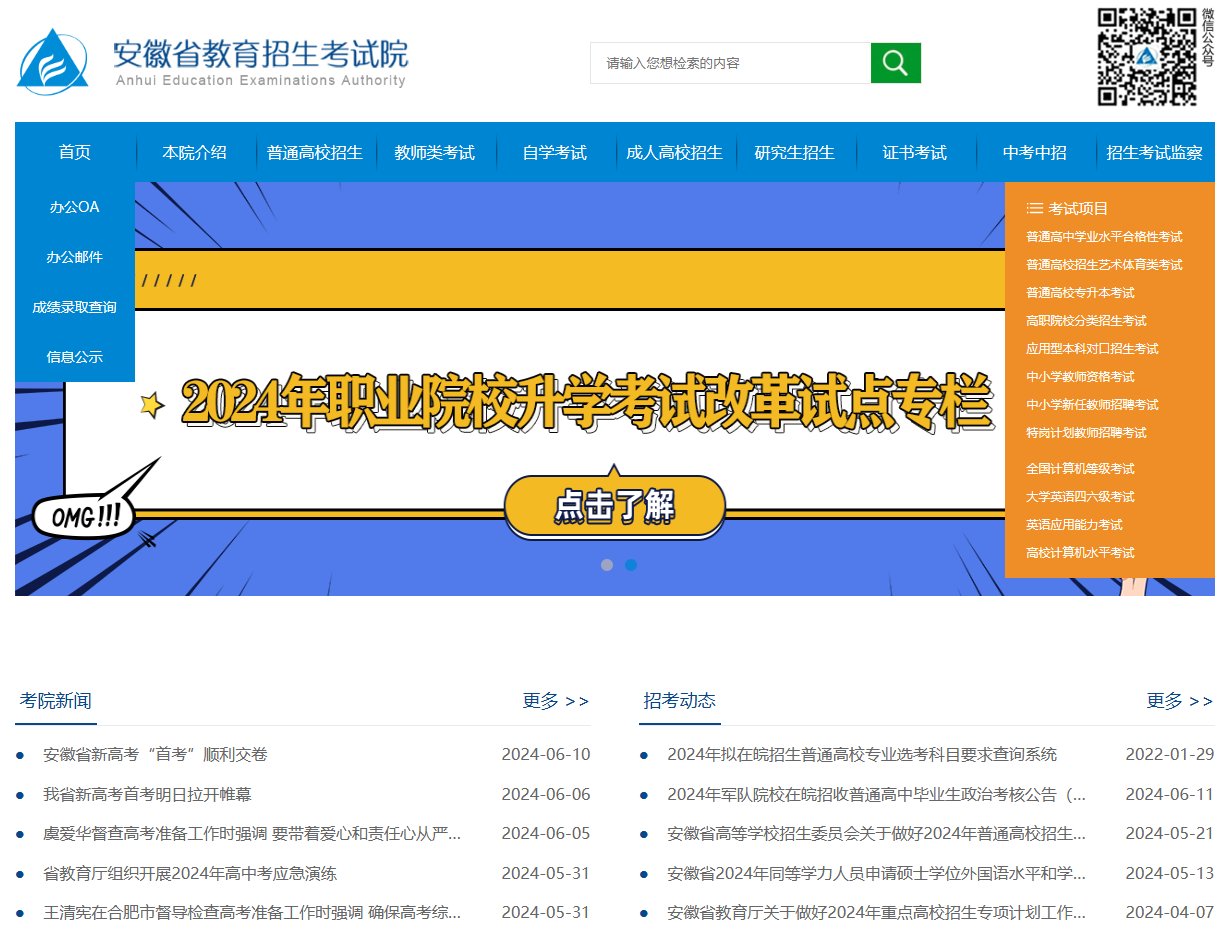Click 更多 next to 招考动态
The width and height of the screenshot is (1231, 934).
coord(1177,701)
